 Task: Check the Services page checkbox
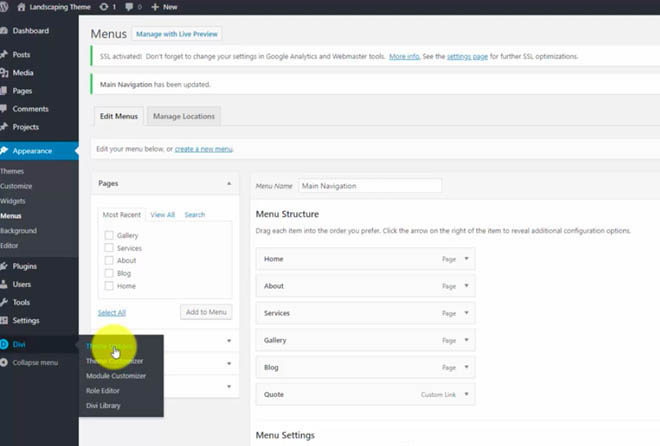pos(109,248)
